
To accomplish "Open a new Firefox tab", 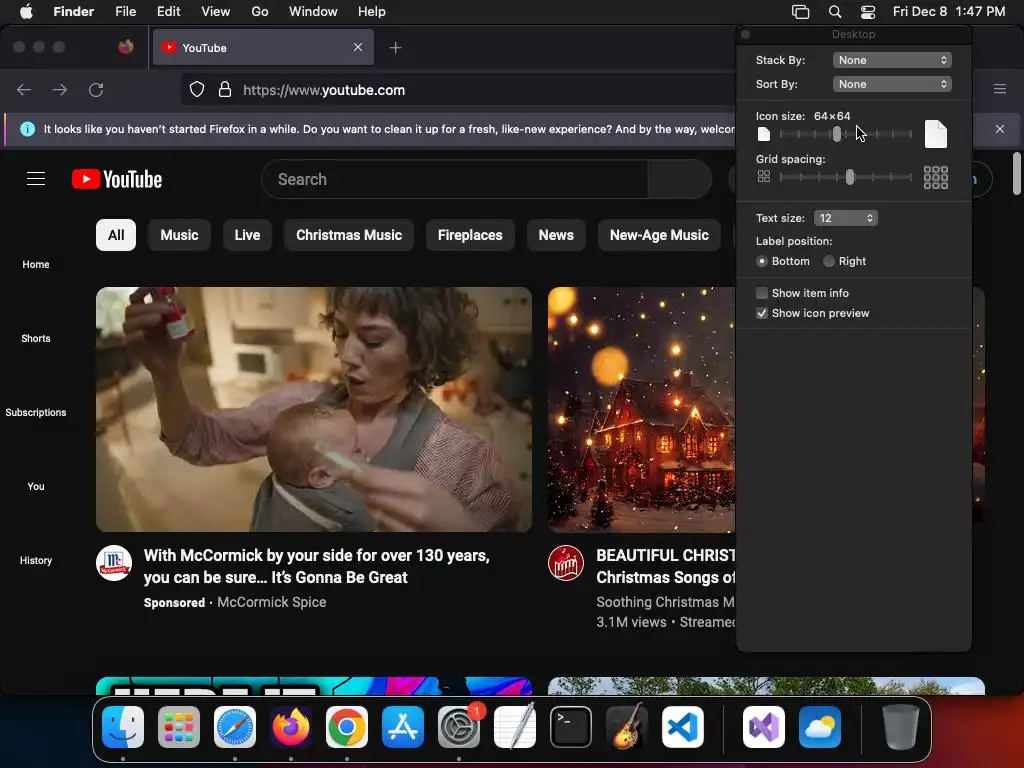I will coord(395,48).
